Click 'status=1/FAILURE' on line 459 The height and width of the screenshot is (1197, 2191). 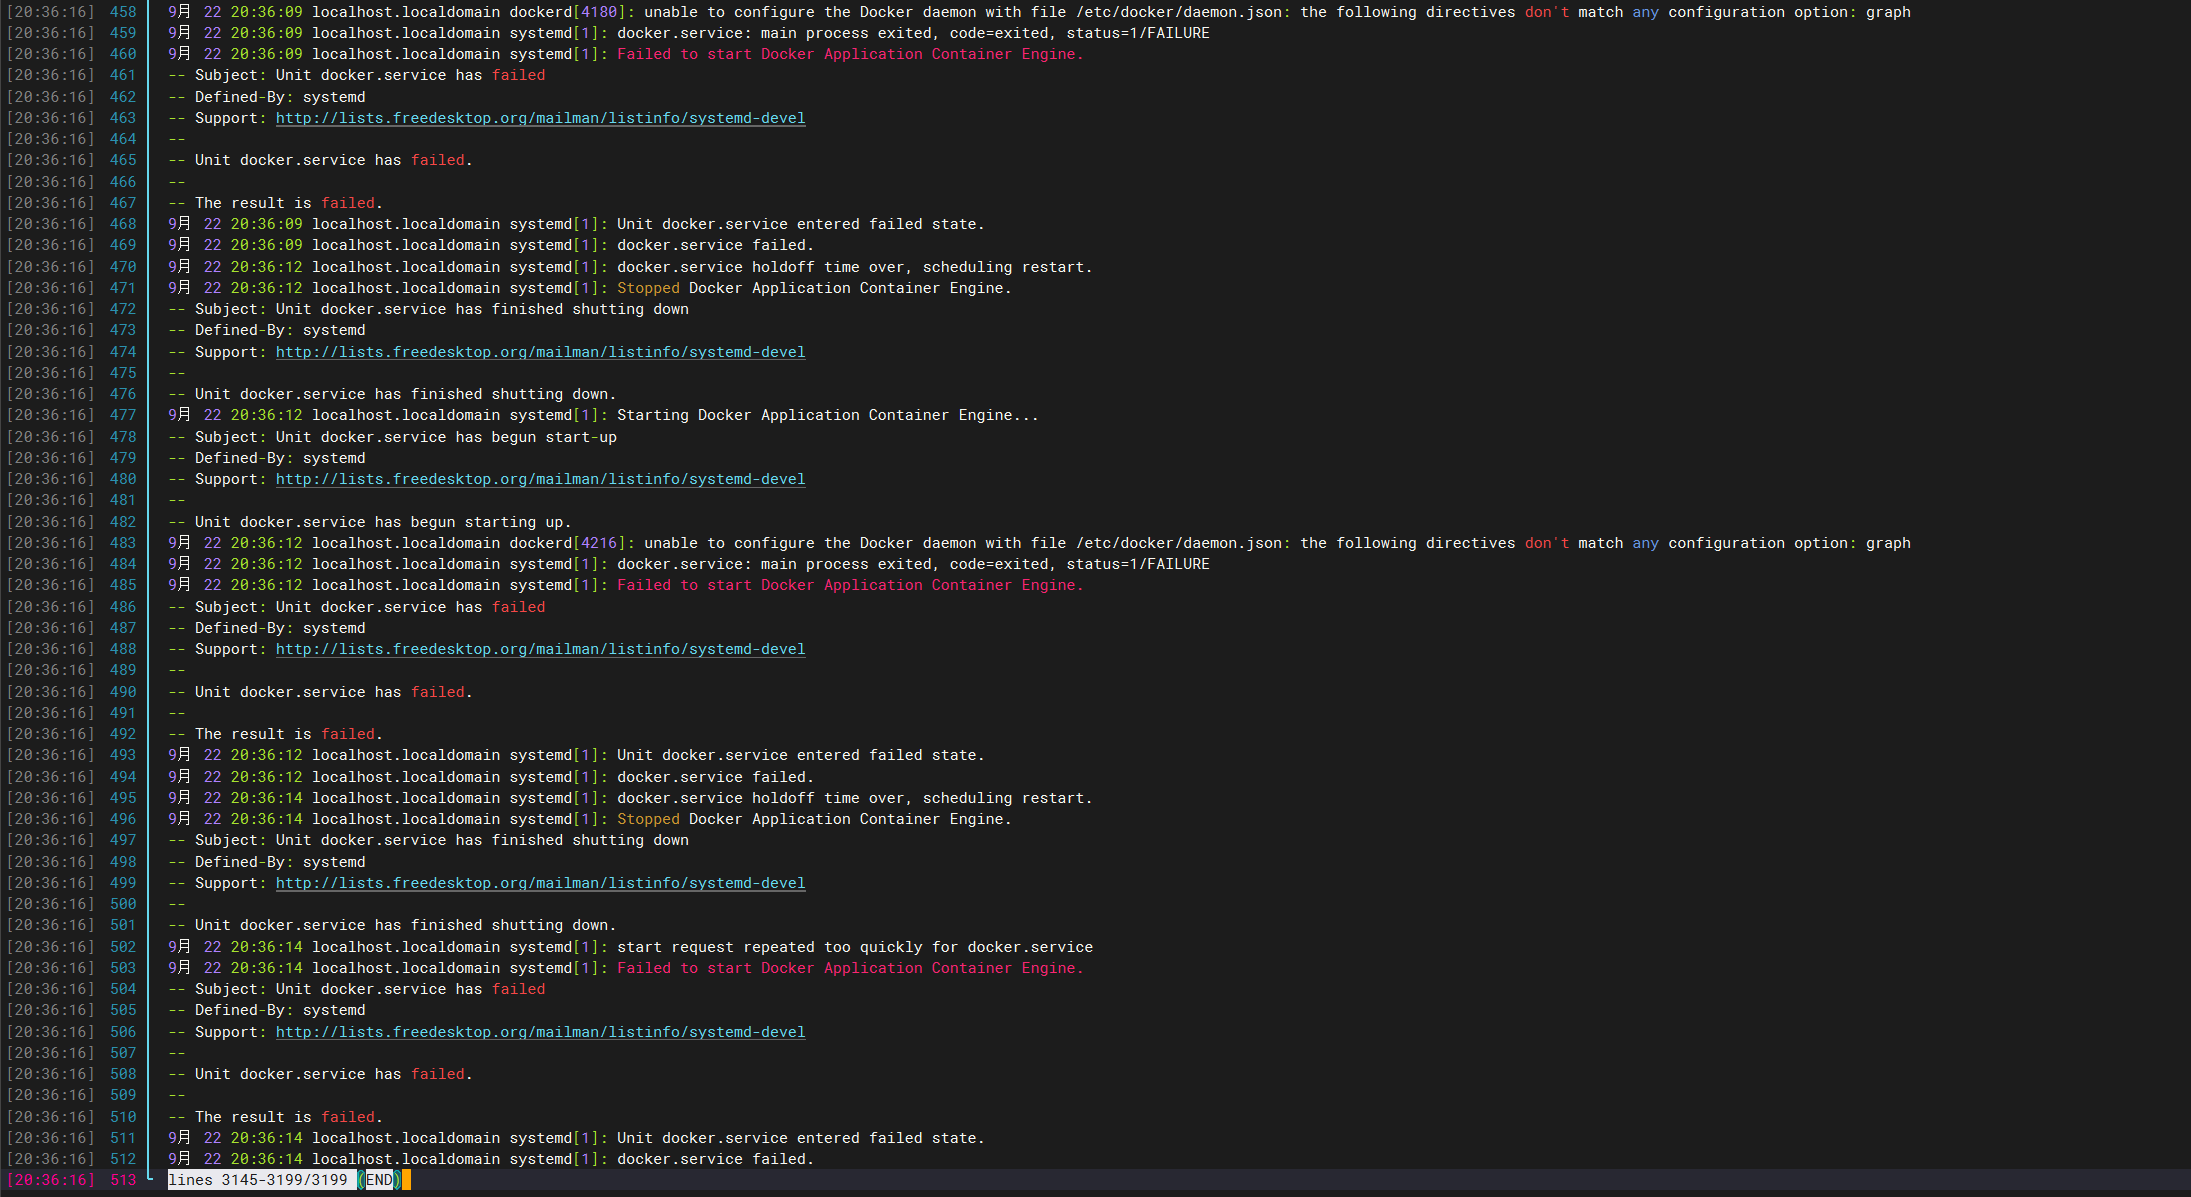[x=1138, y=33]
